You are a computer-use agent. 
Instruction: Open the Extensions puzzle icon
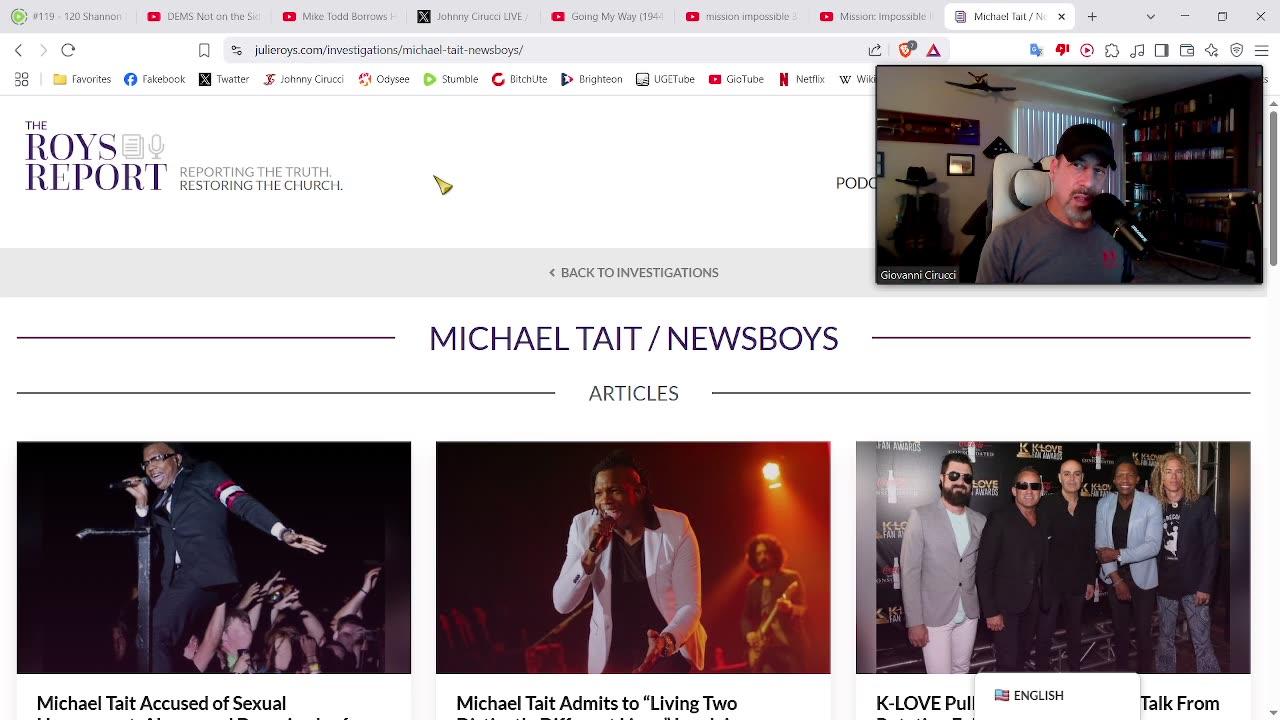tap(1112, 50)
